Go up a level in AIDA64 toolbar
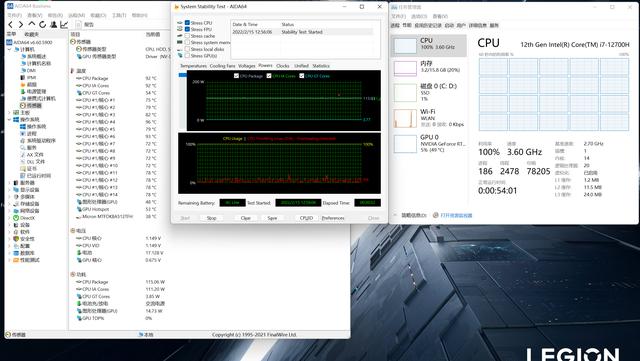Viewport: 640px width, 361px height. [x=32, y=25]
